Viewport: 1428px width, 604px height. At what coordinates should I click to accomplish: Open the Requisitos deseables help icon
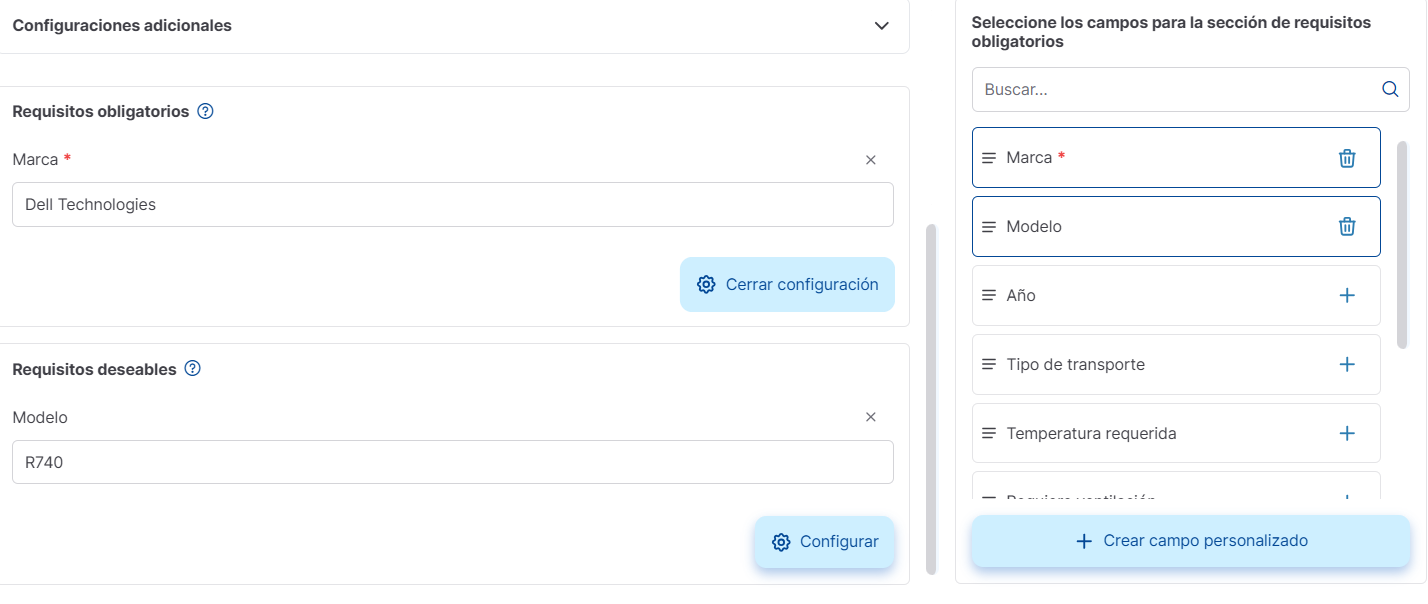(x=192, y=369)
